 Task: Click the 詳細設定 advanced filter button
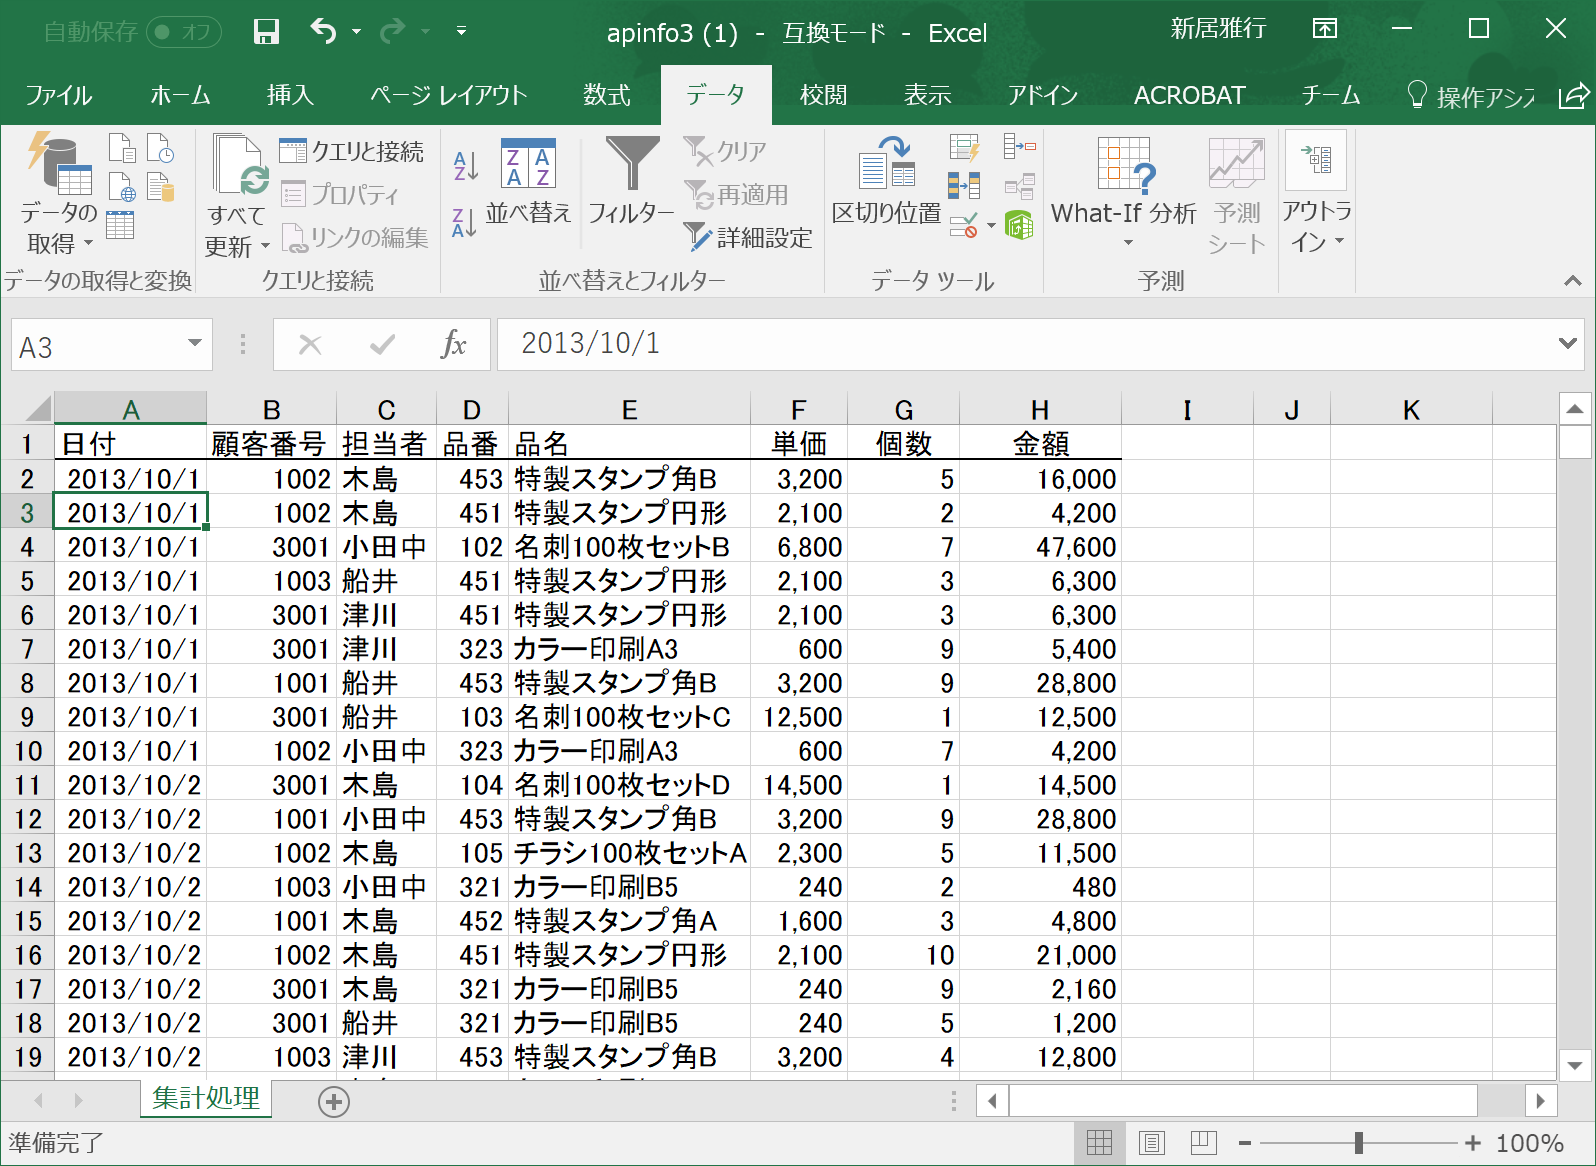[x=749, y=238]
